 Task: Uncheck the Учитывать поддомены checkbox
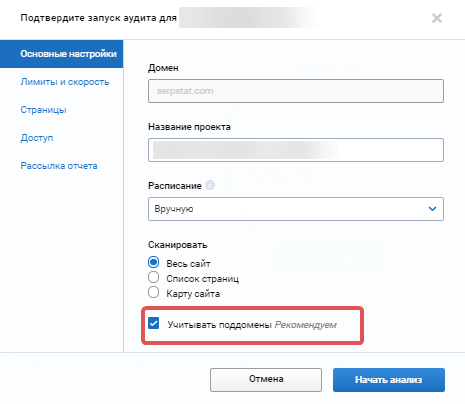tap(154, 323)
